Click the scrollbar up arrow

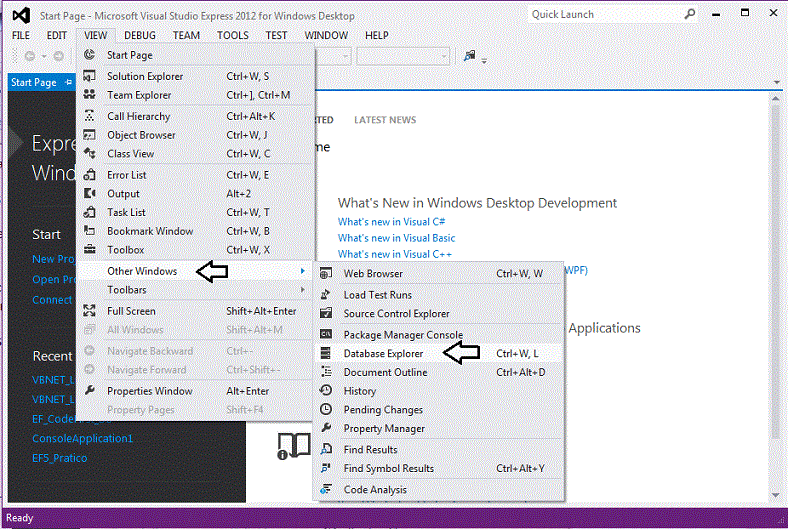click(776, 98)
